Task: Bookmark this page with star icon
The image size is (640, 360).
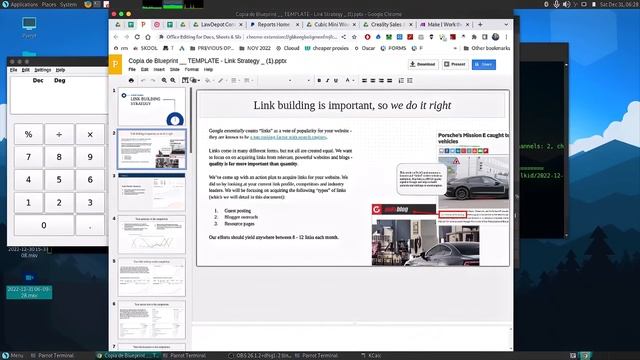Action: point(354,37)
